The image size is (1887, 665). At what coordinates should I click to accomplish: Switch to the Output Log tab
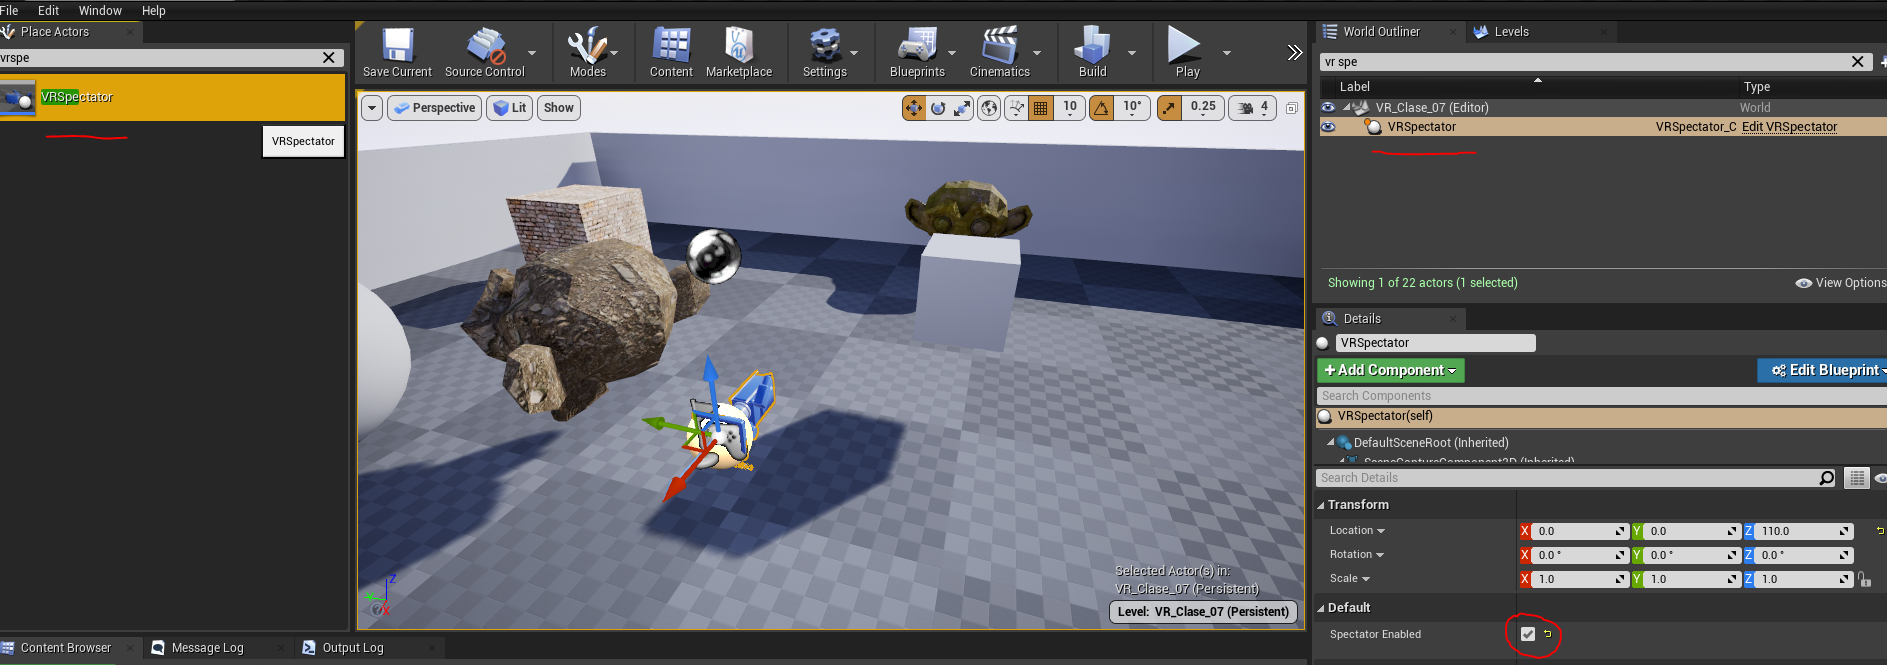[352, 648]
